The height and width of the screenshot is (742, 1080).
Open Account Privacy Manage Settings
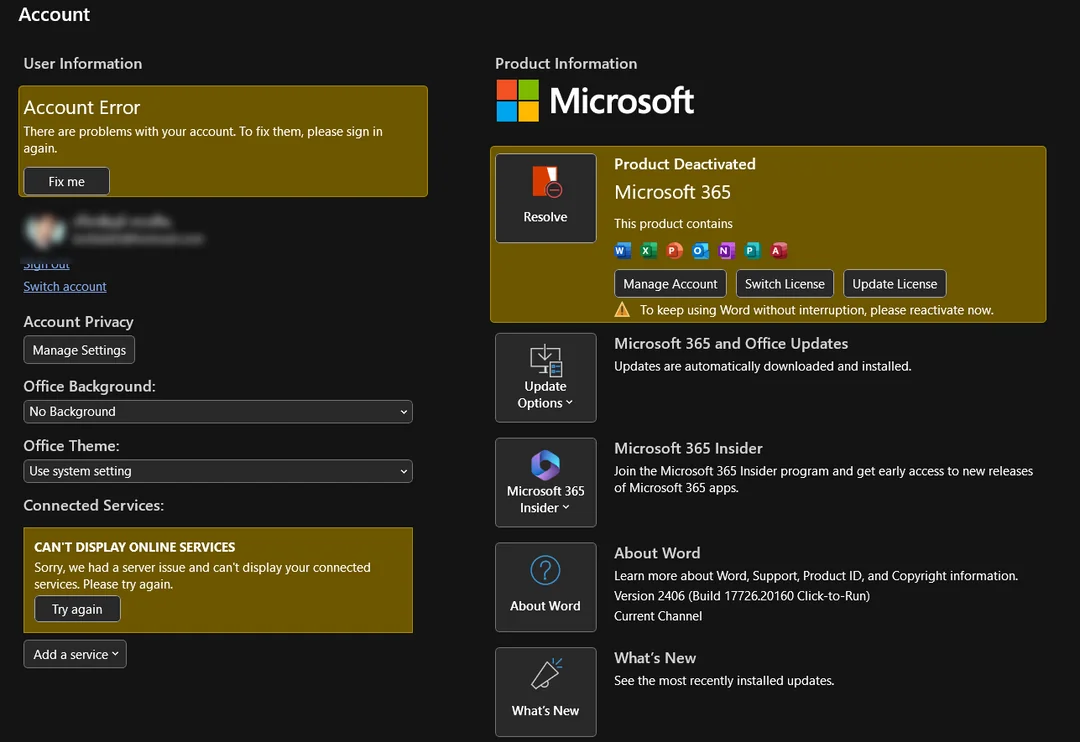(79, 350)
